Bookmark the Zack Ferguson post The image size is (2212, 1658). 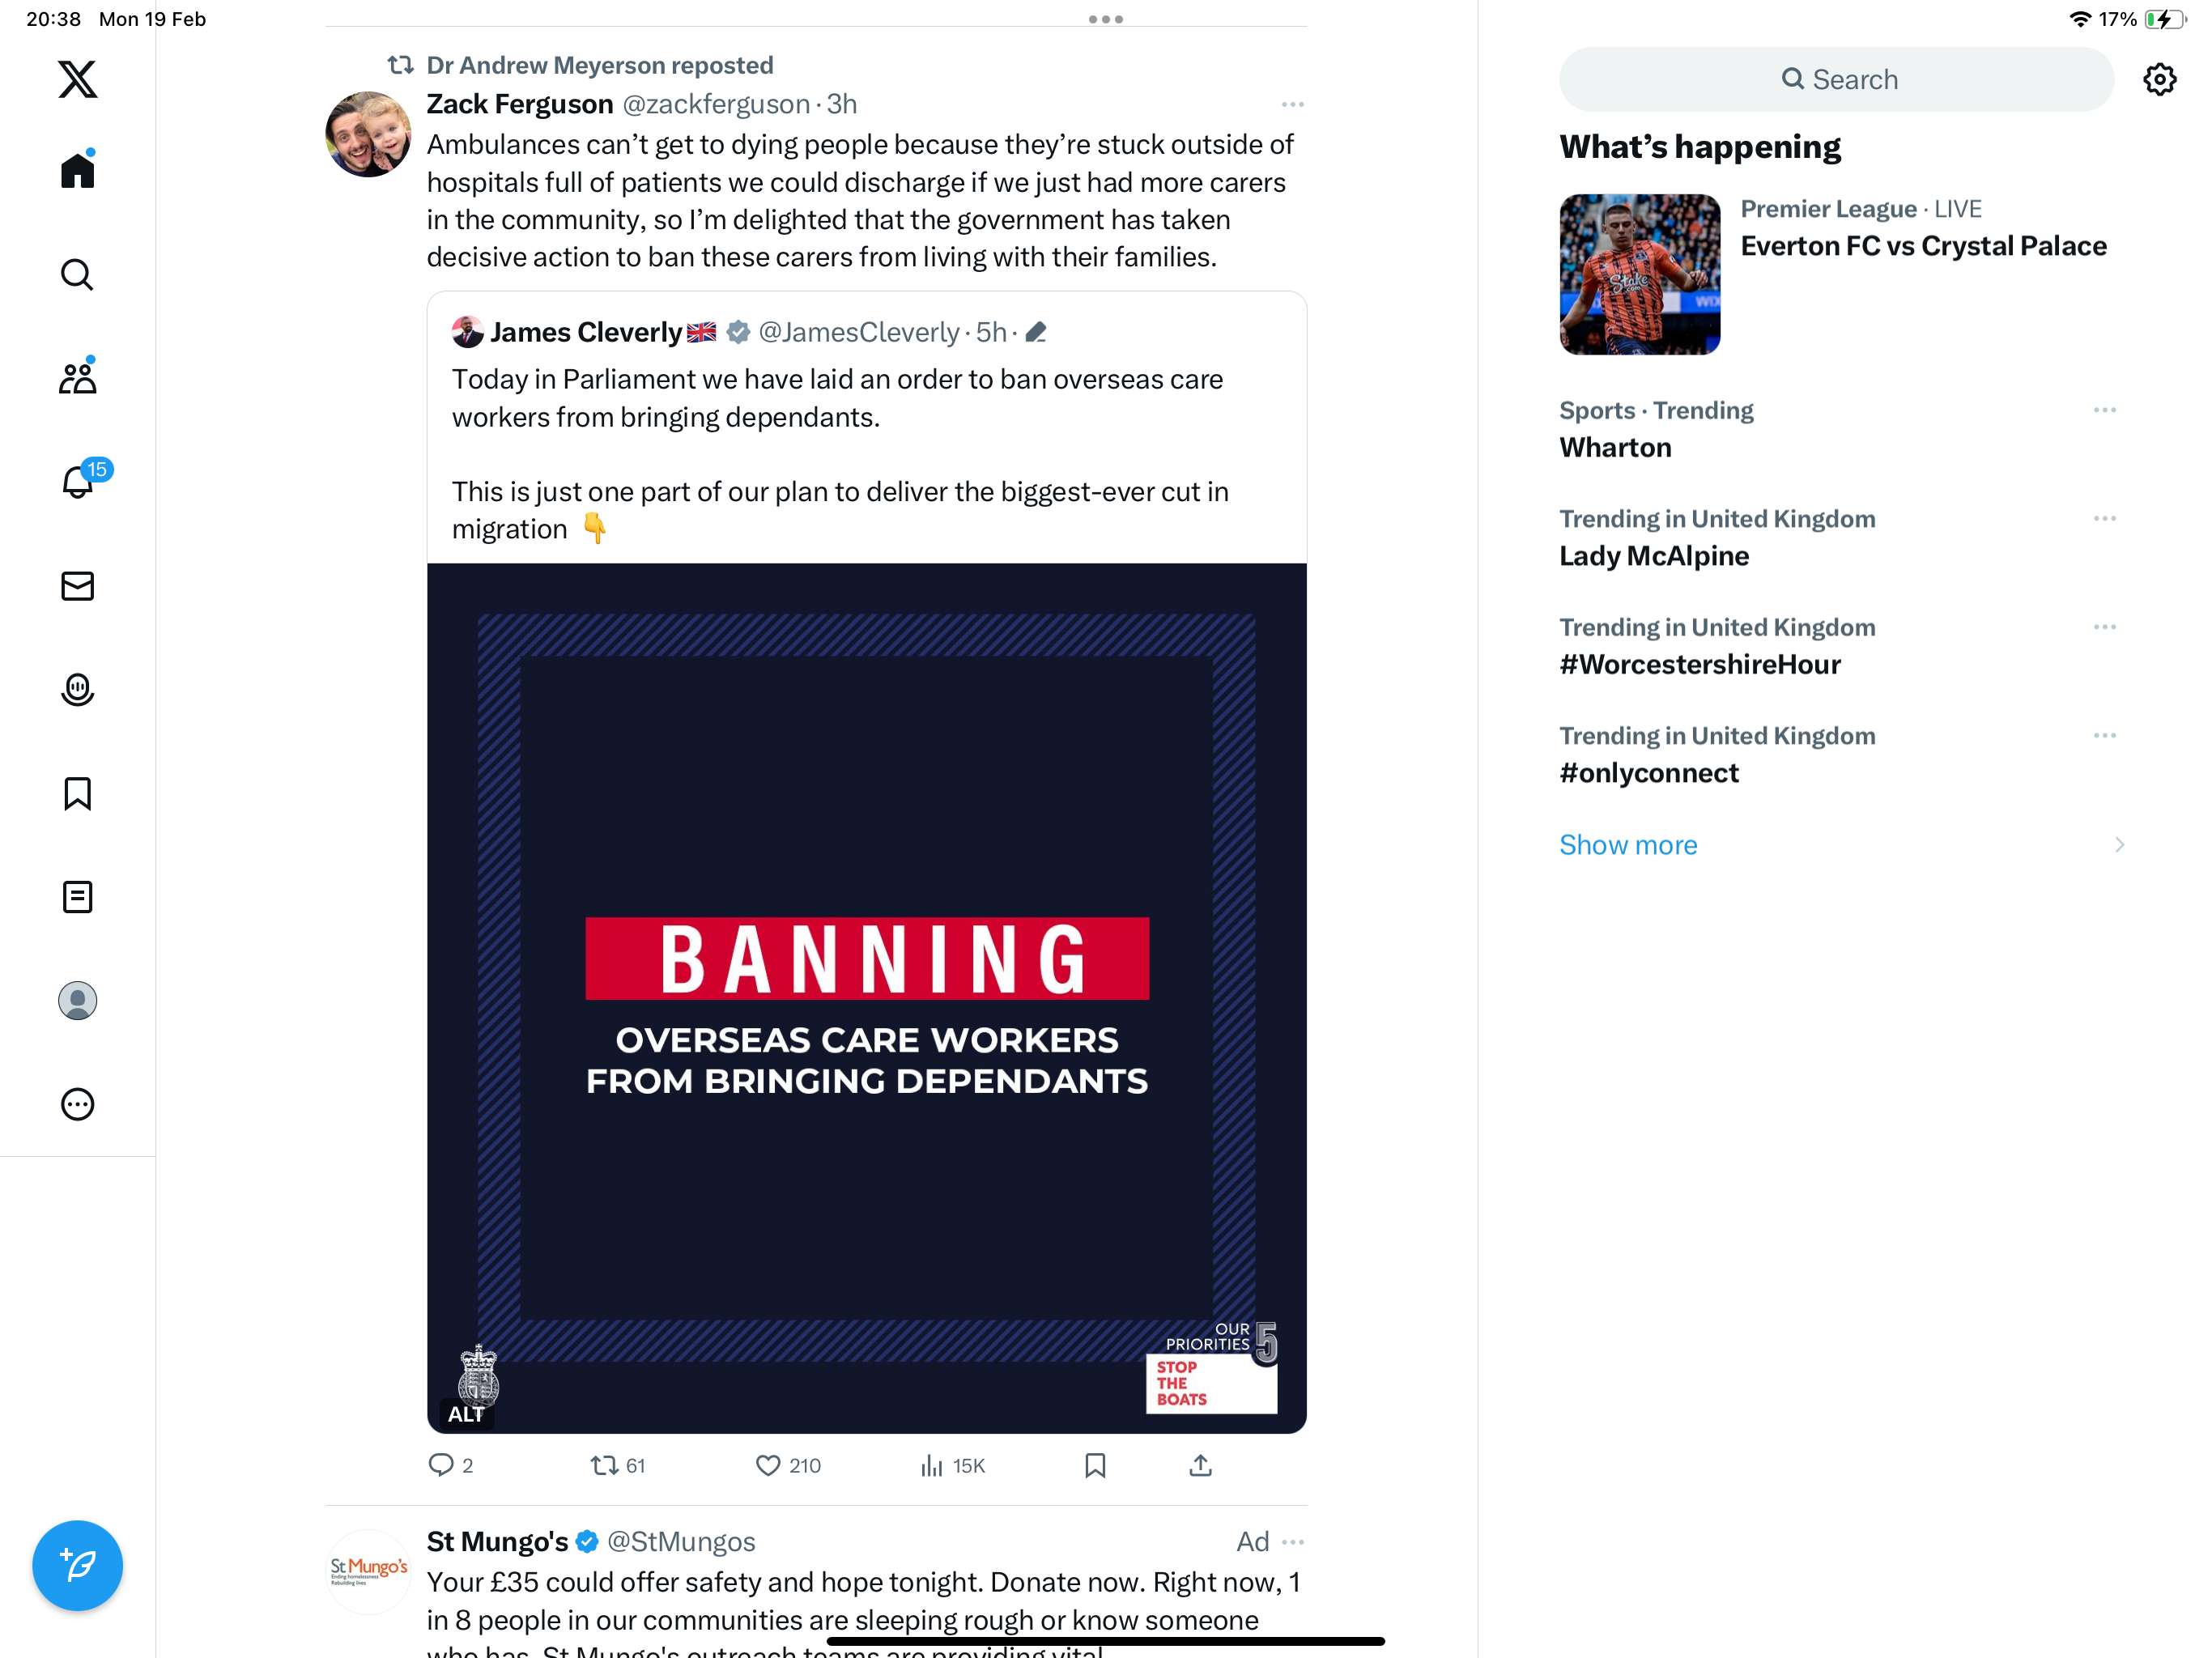[x=1095, y=1465]
